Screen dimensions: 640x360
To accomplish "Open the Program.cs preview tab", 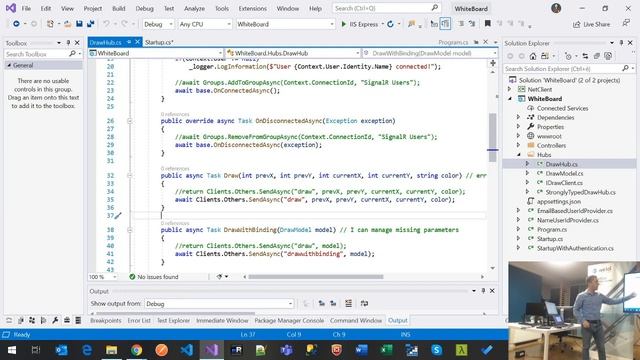I will [x=453, y=42].
